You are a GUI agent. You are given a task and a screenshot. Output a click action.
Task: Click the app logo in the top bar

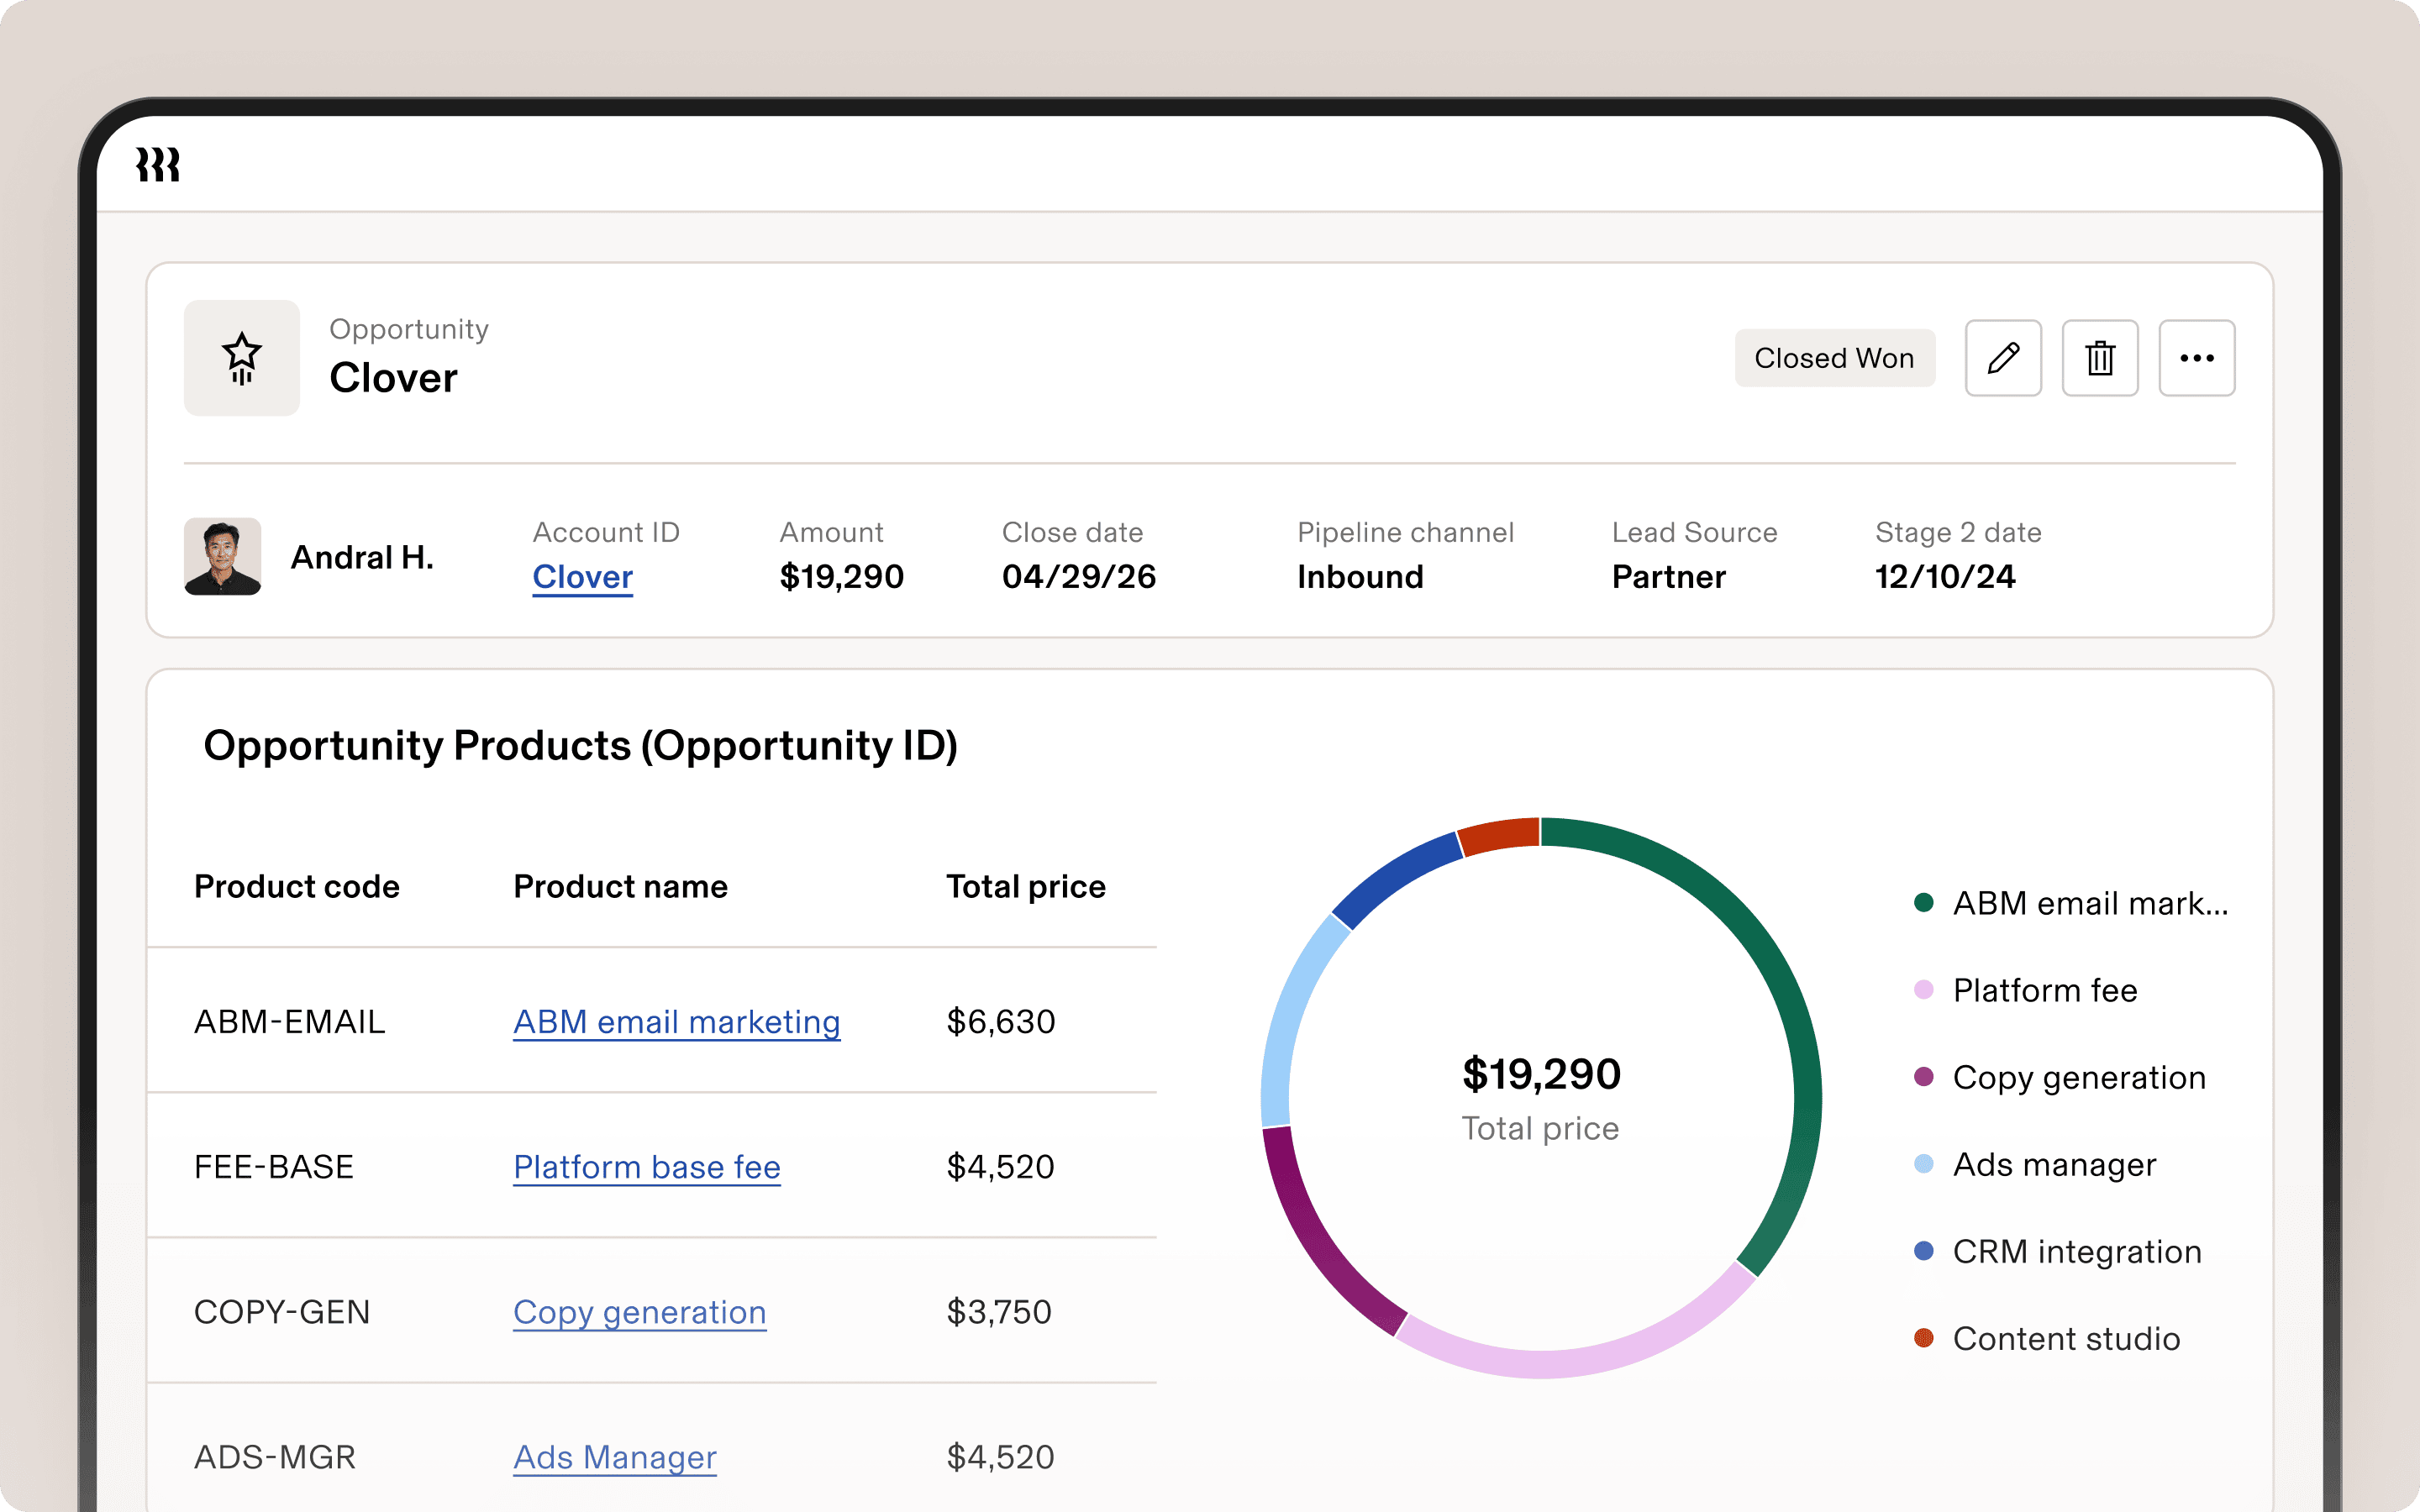point(158,164)
